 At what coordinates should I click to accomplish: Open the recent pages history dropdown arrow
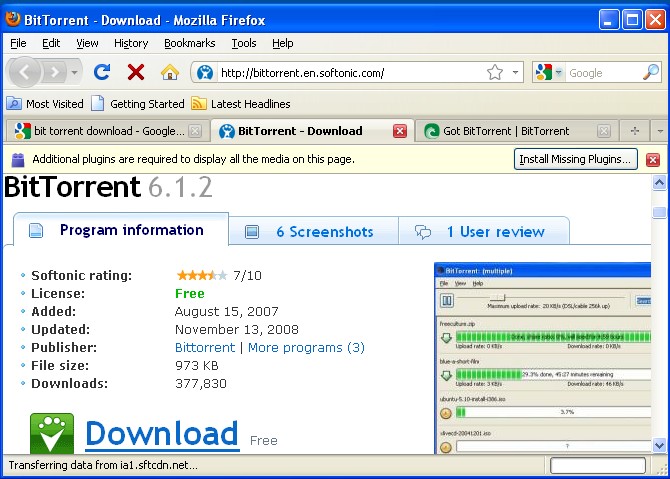pos(74,72)
